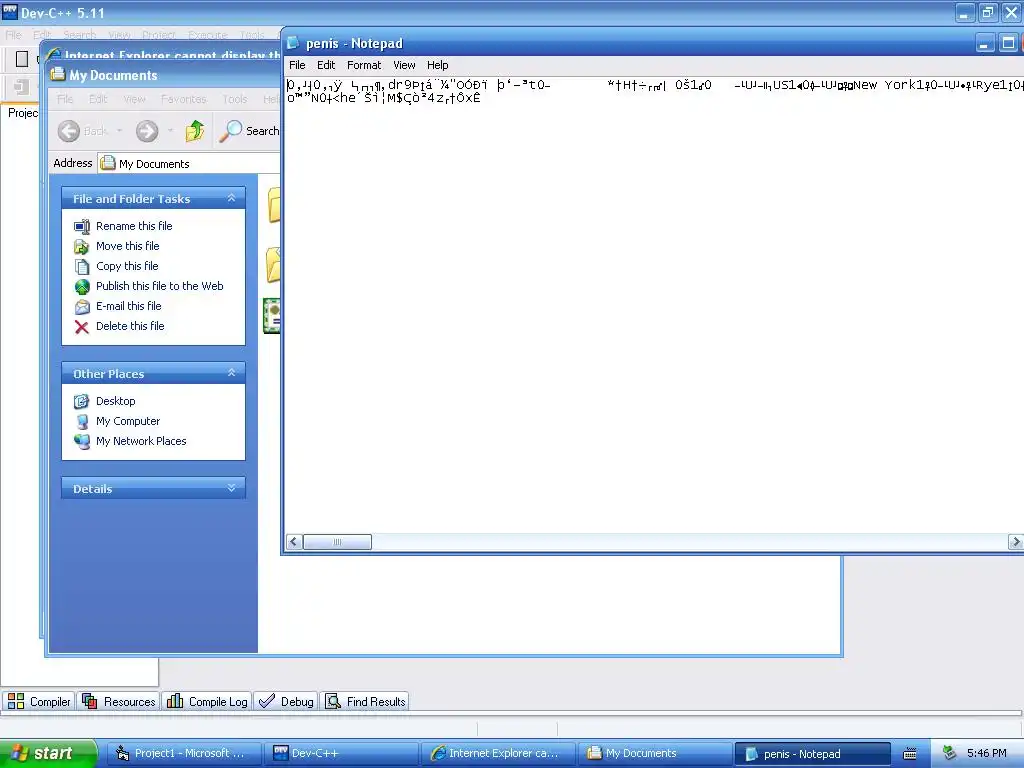Click the My Documents address bar field
This screenshot has height=768, width=1024.
[189, 163]
